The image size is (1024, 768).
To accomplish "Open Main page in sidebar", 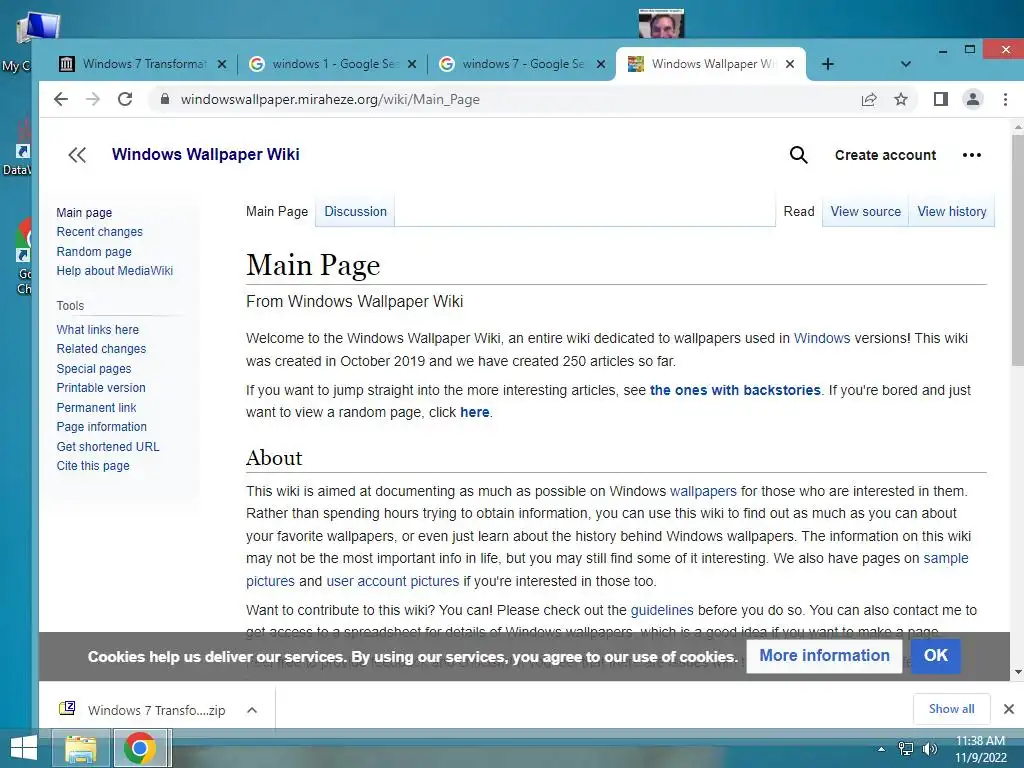I will [x=84, y=213].
